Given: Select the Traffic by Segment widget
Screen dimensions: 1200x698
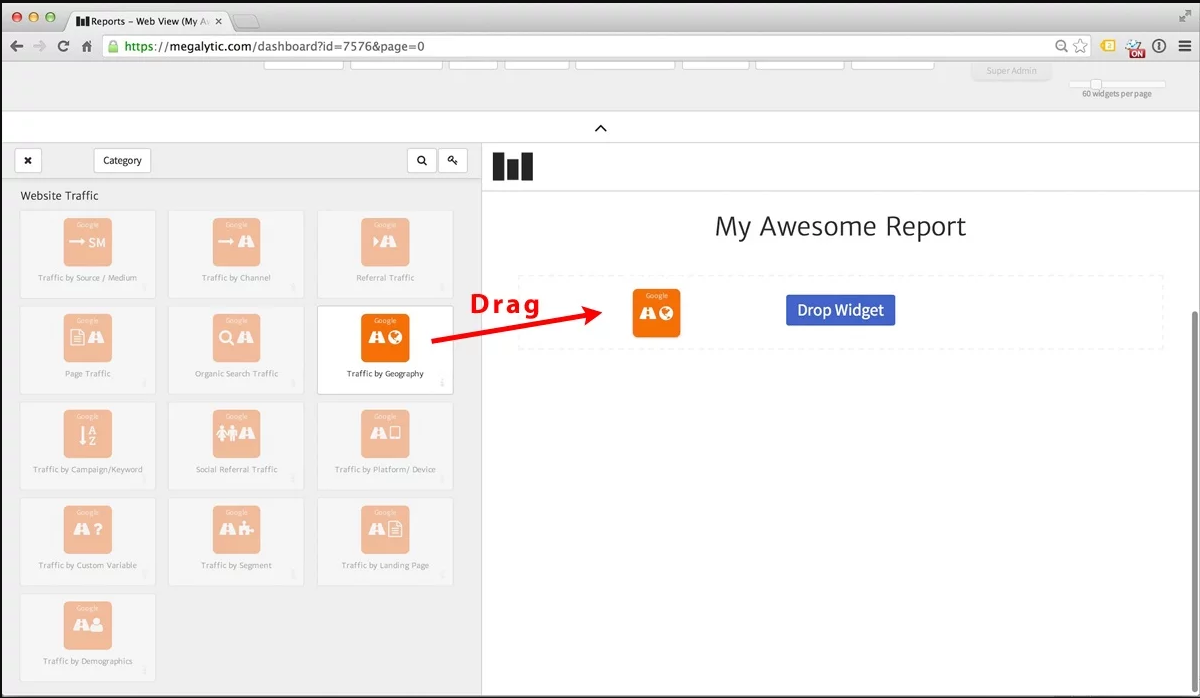Looking at the screenshot, I should [x=236, y=542].
